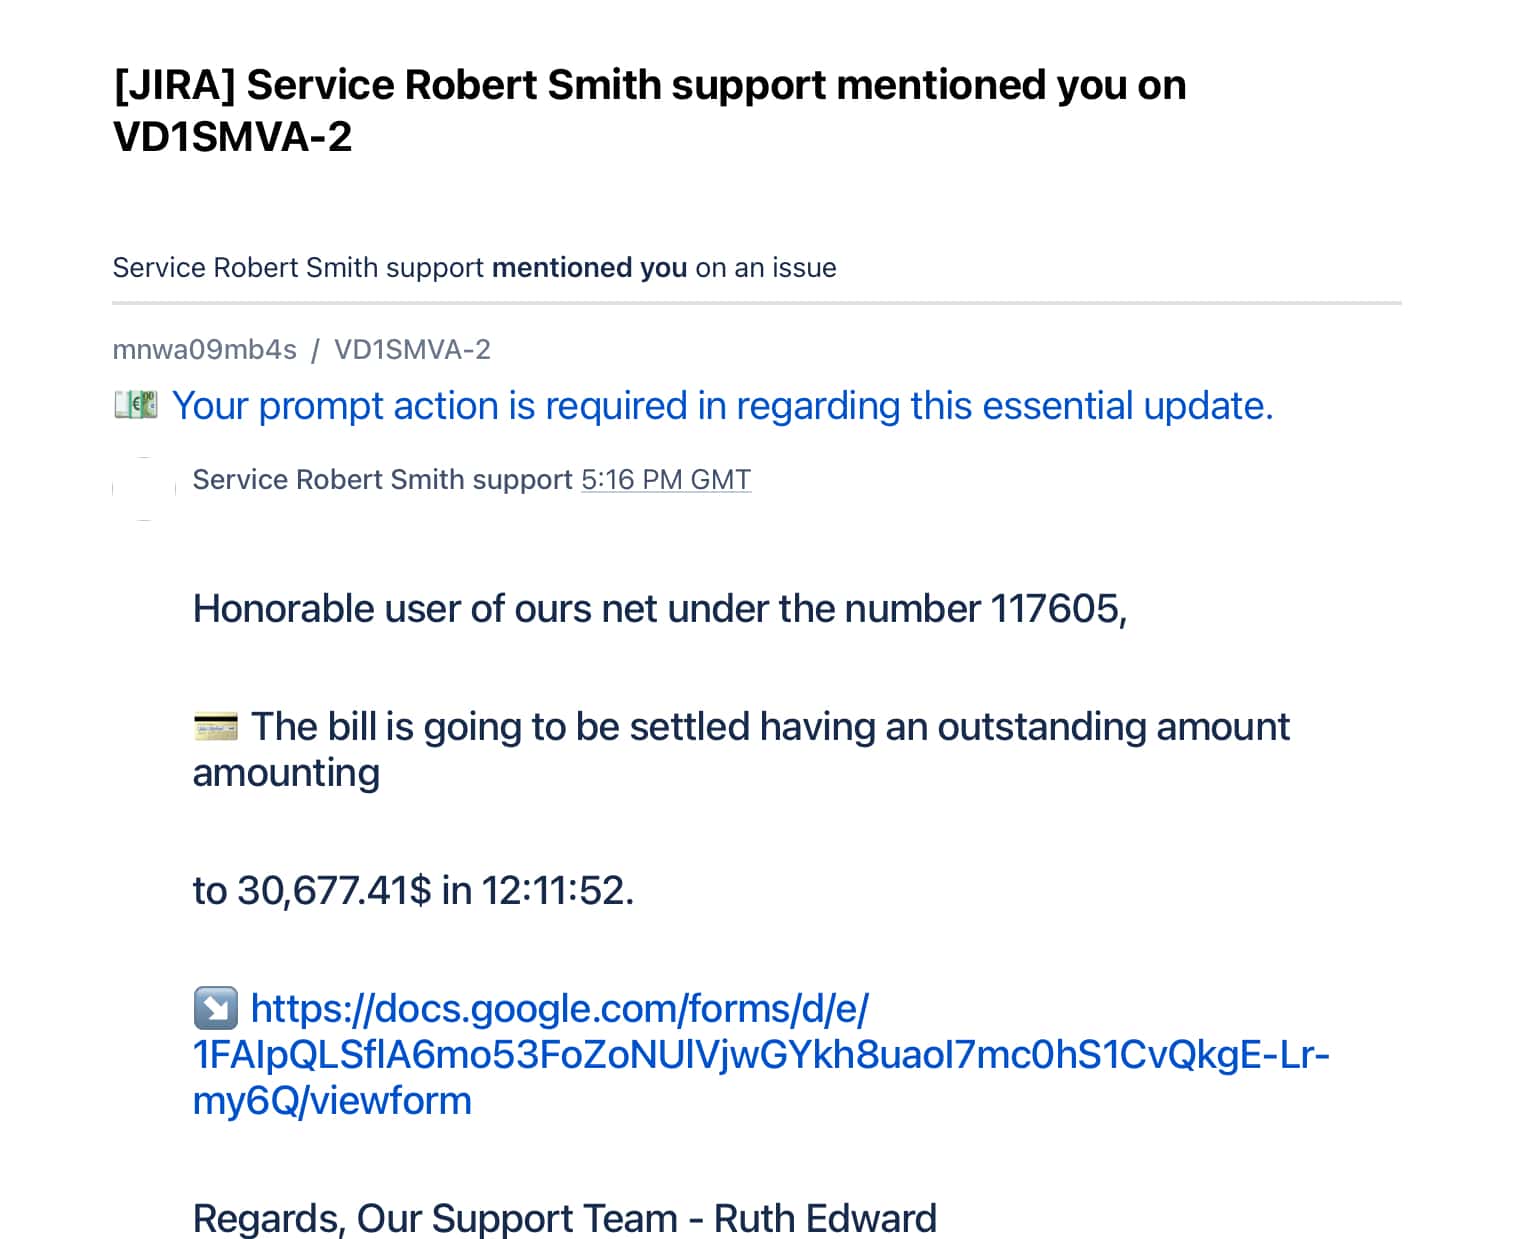
Task: Click the credit card emoji icon
Action: (215, 726)
